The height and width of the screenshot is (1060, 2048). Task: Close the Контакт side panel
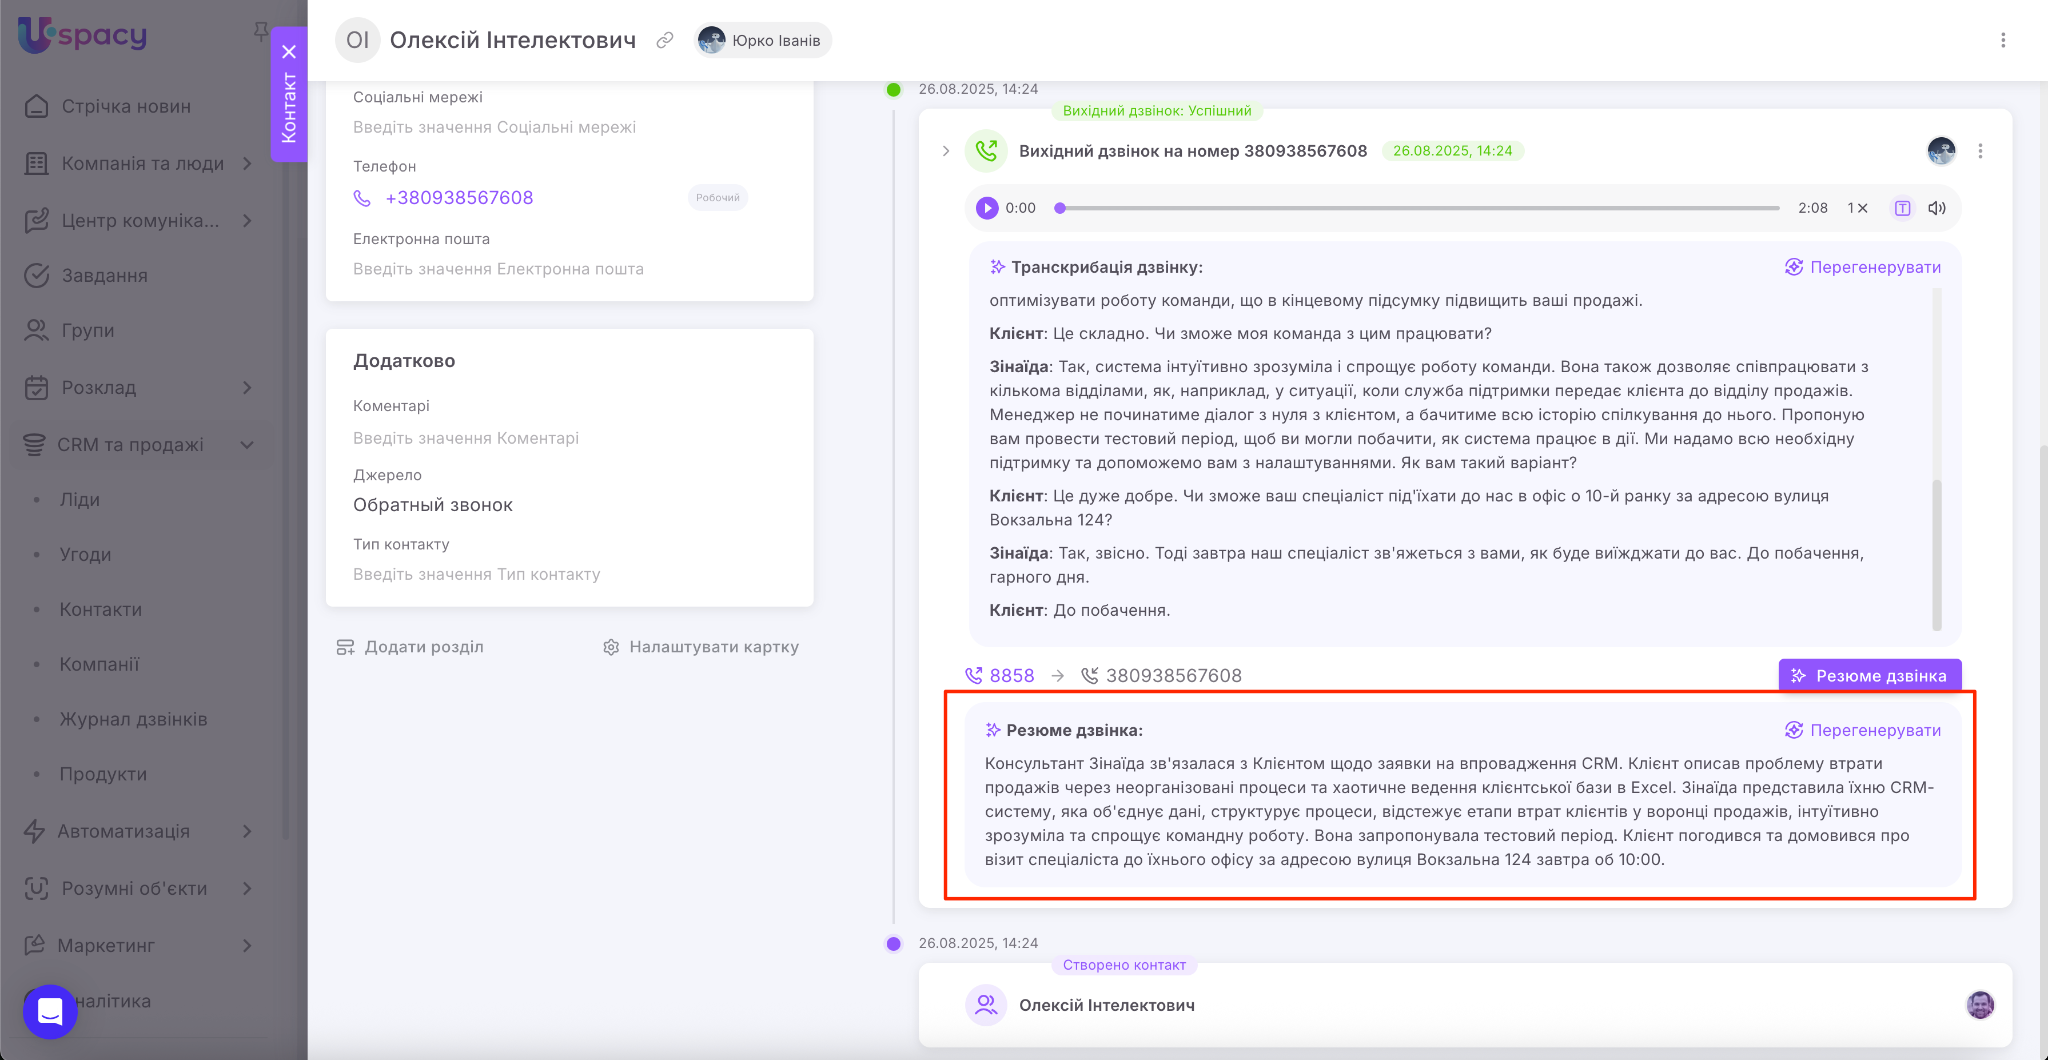289,52
